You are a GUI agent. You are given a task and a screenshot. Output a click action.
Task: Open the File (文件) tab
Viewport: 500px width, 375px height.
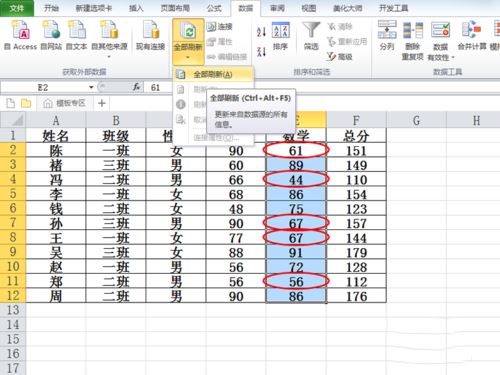click(17, 8)
